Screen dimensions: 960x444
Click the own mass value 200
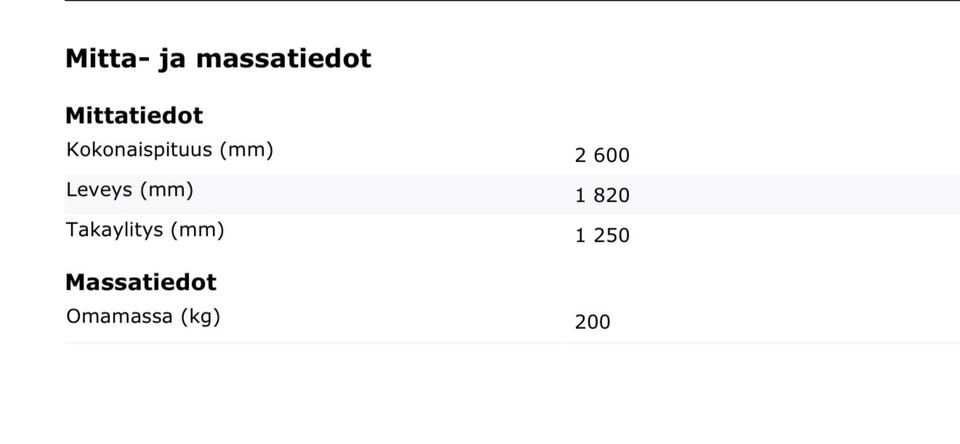click(x=592, y=322)
